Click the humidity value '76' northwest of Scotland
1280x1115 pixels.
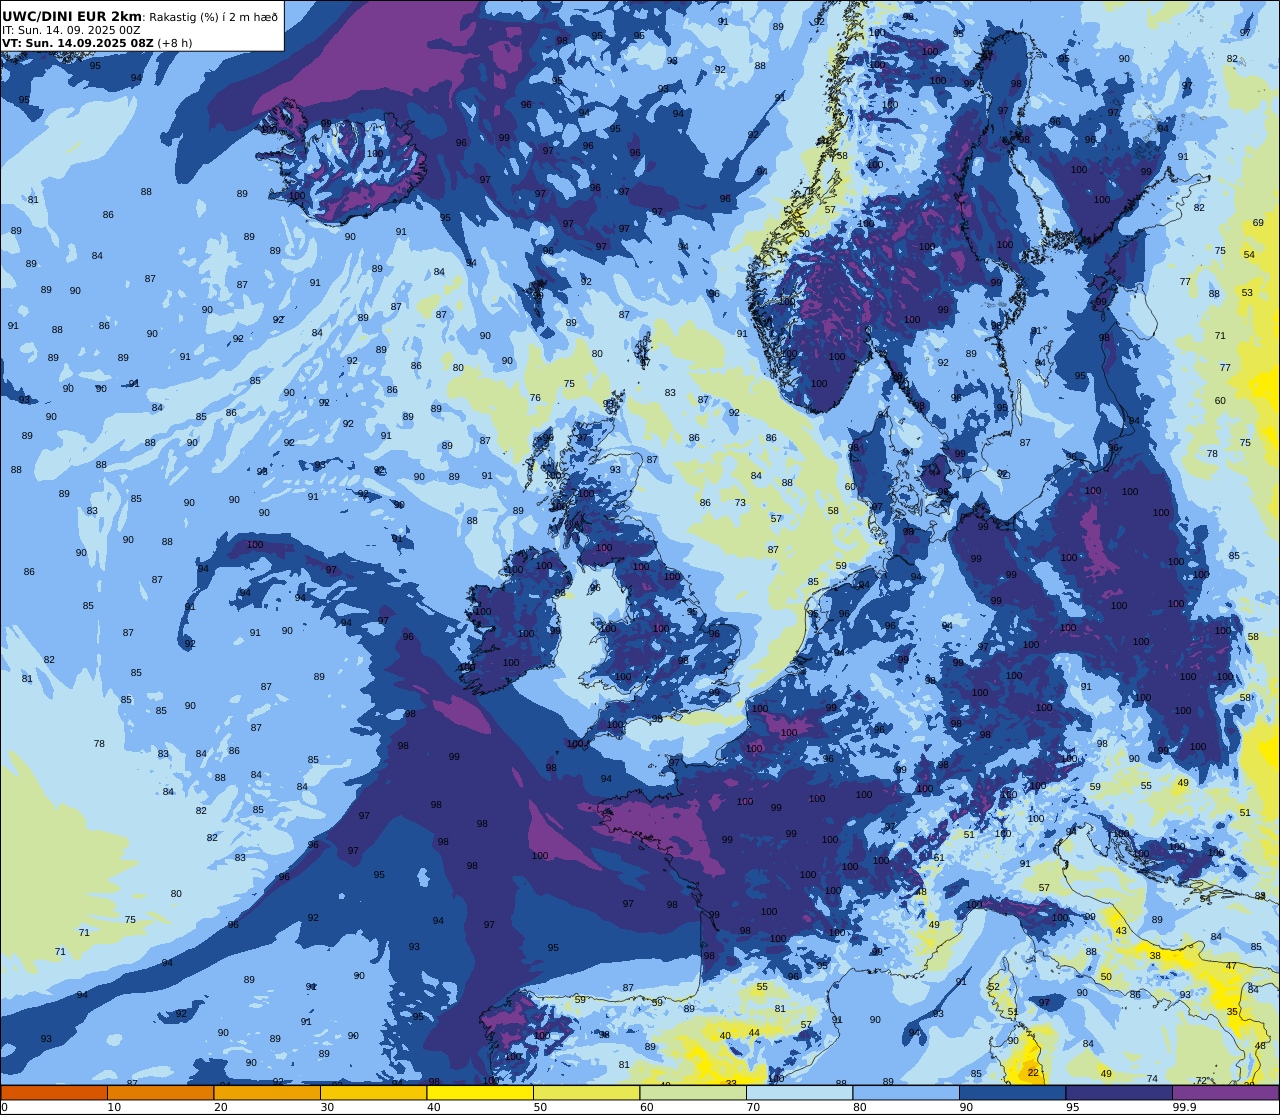pos(535,398)
